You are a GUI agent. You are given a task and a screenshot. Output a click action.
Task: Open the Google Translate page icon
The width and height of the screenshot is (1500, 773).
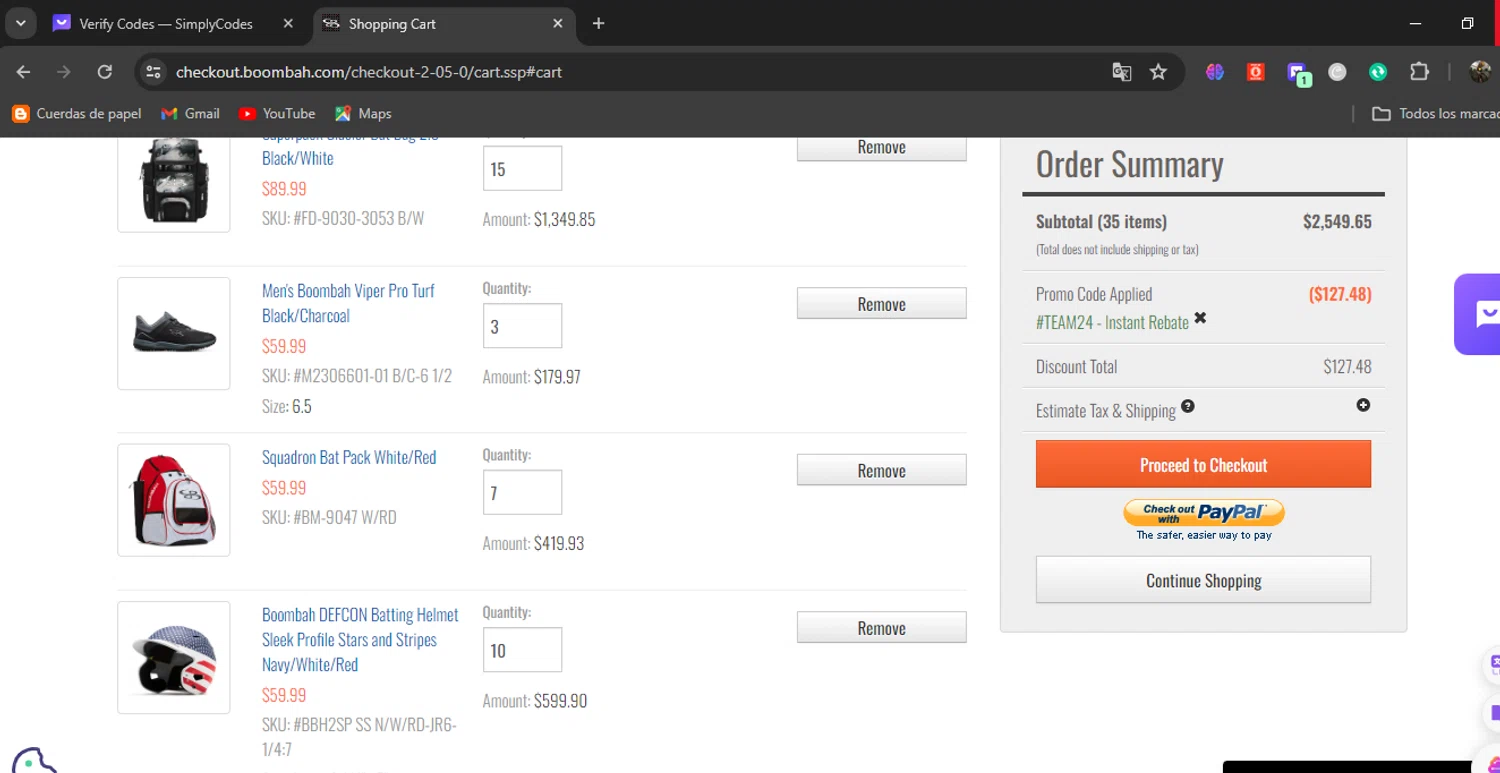click(1122, 72)
